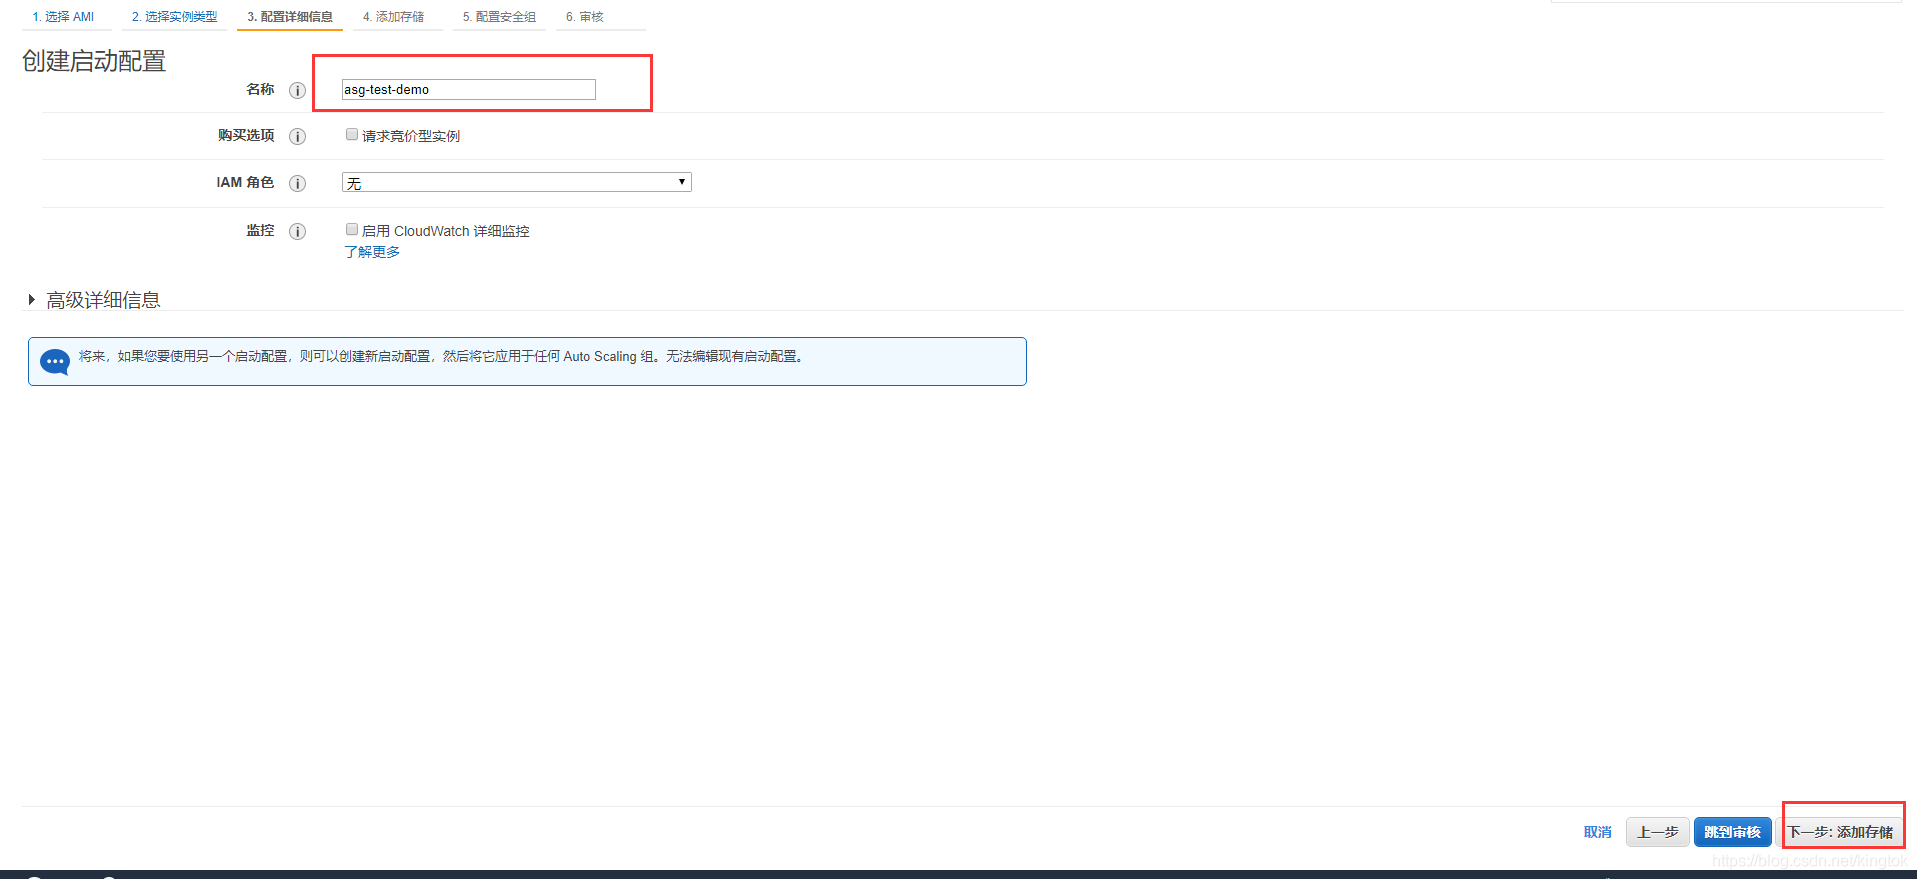Select the 3. 配置详细信息 tab
This screenshot has width=1917, height=879.
290,17
